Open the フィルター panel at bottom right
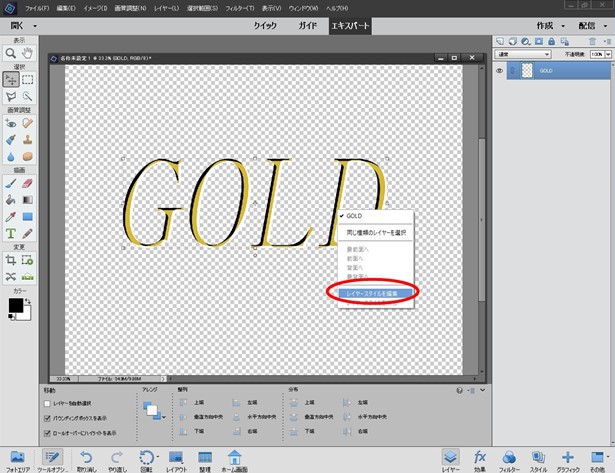This screenshot has width=615, height=473. click(x=509, y=461)
